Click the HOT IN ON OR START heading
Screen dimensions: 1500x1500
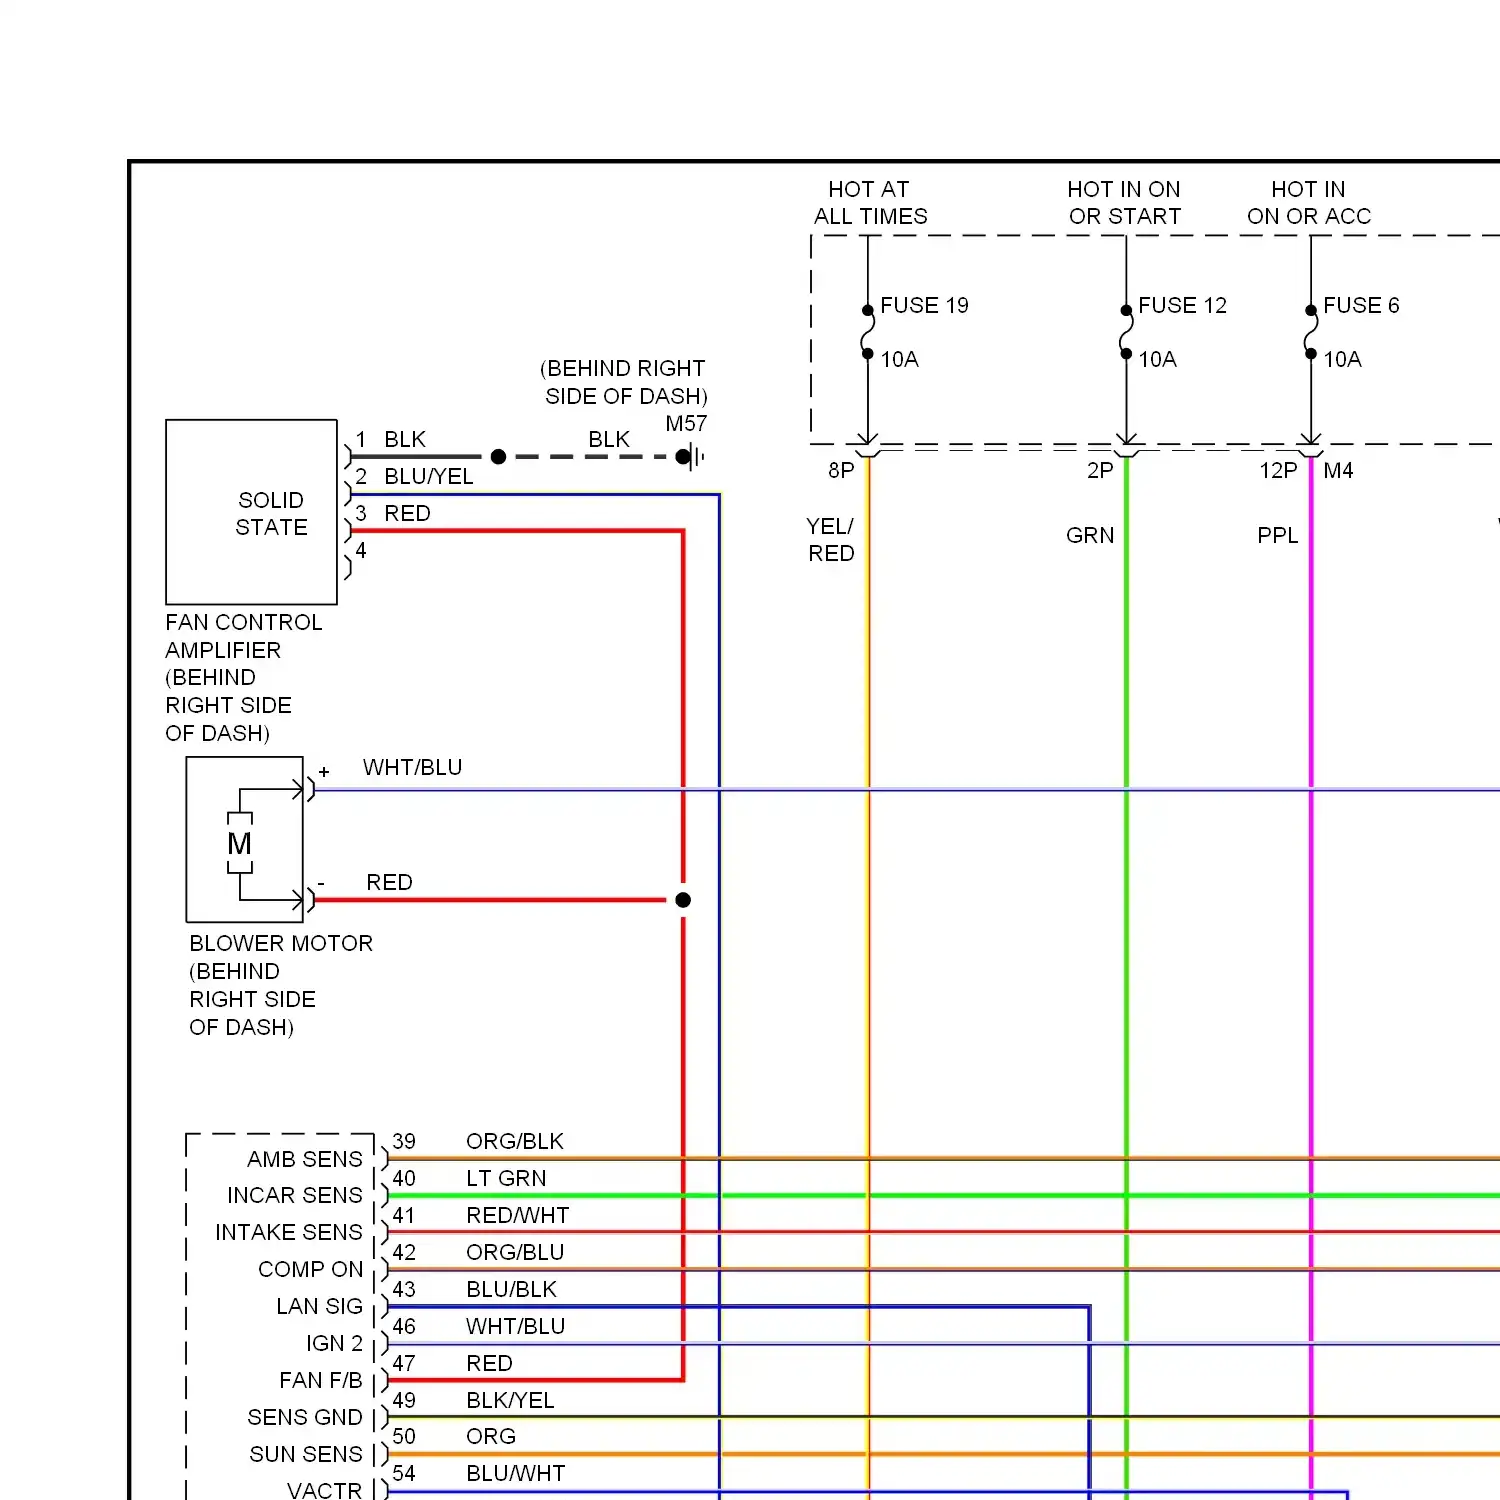1124,203
